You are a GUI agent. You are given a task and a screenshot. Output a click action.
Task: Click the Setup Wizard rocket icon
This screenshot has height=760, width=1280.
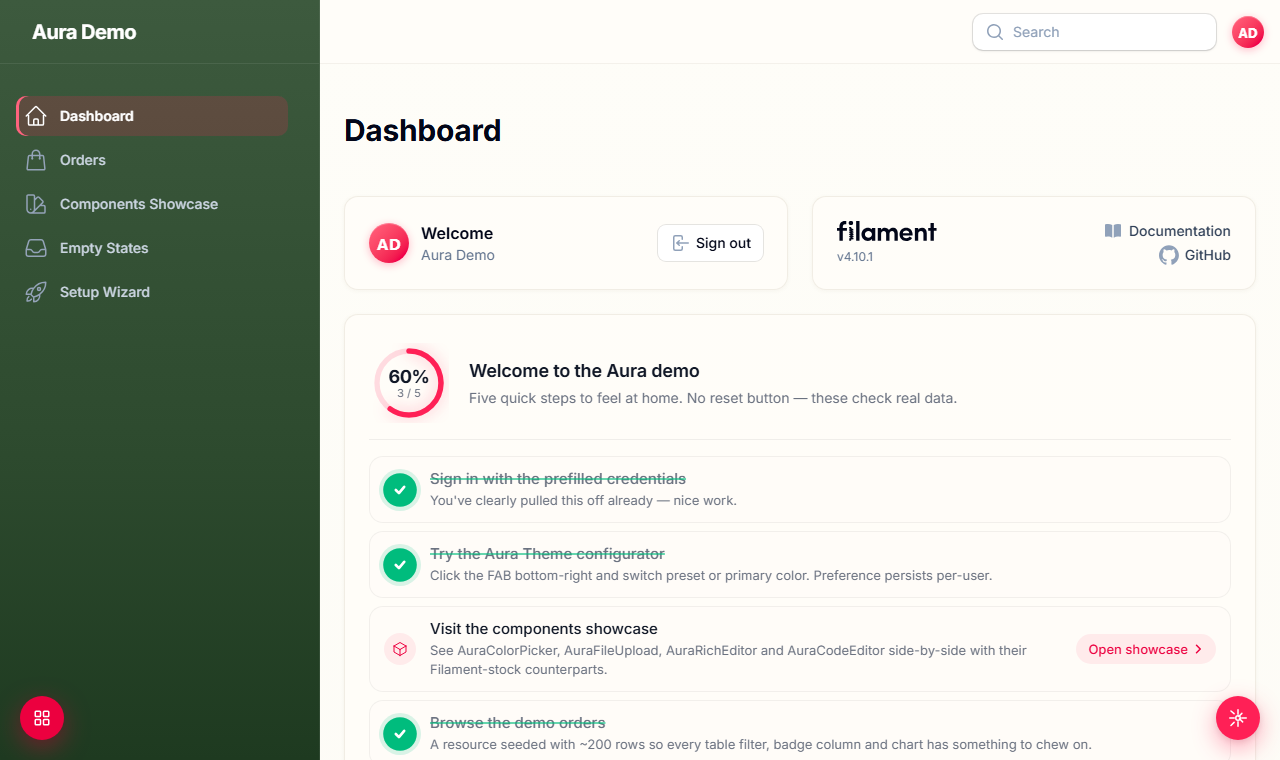tap(36, 292)
